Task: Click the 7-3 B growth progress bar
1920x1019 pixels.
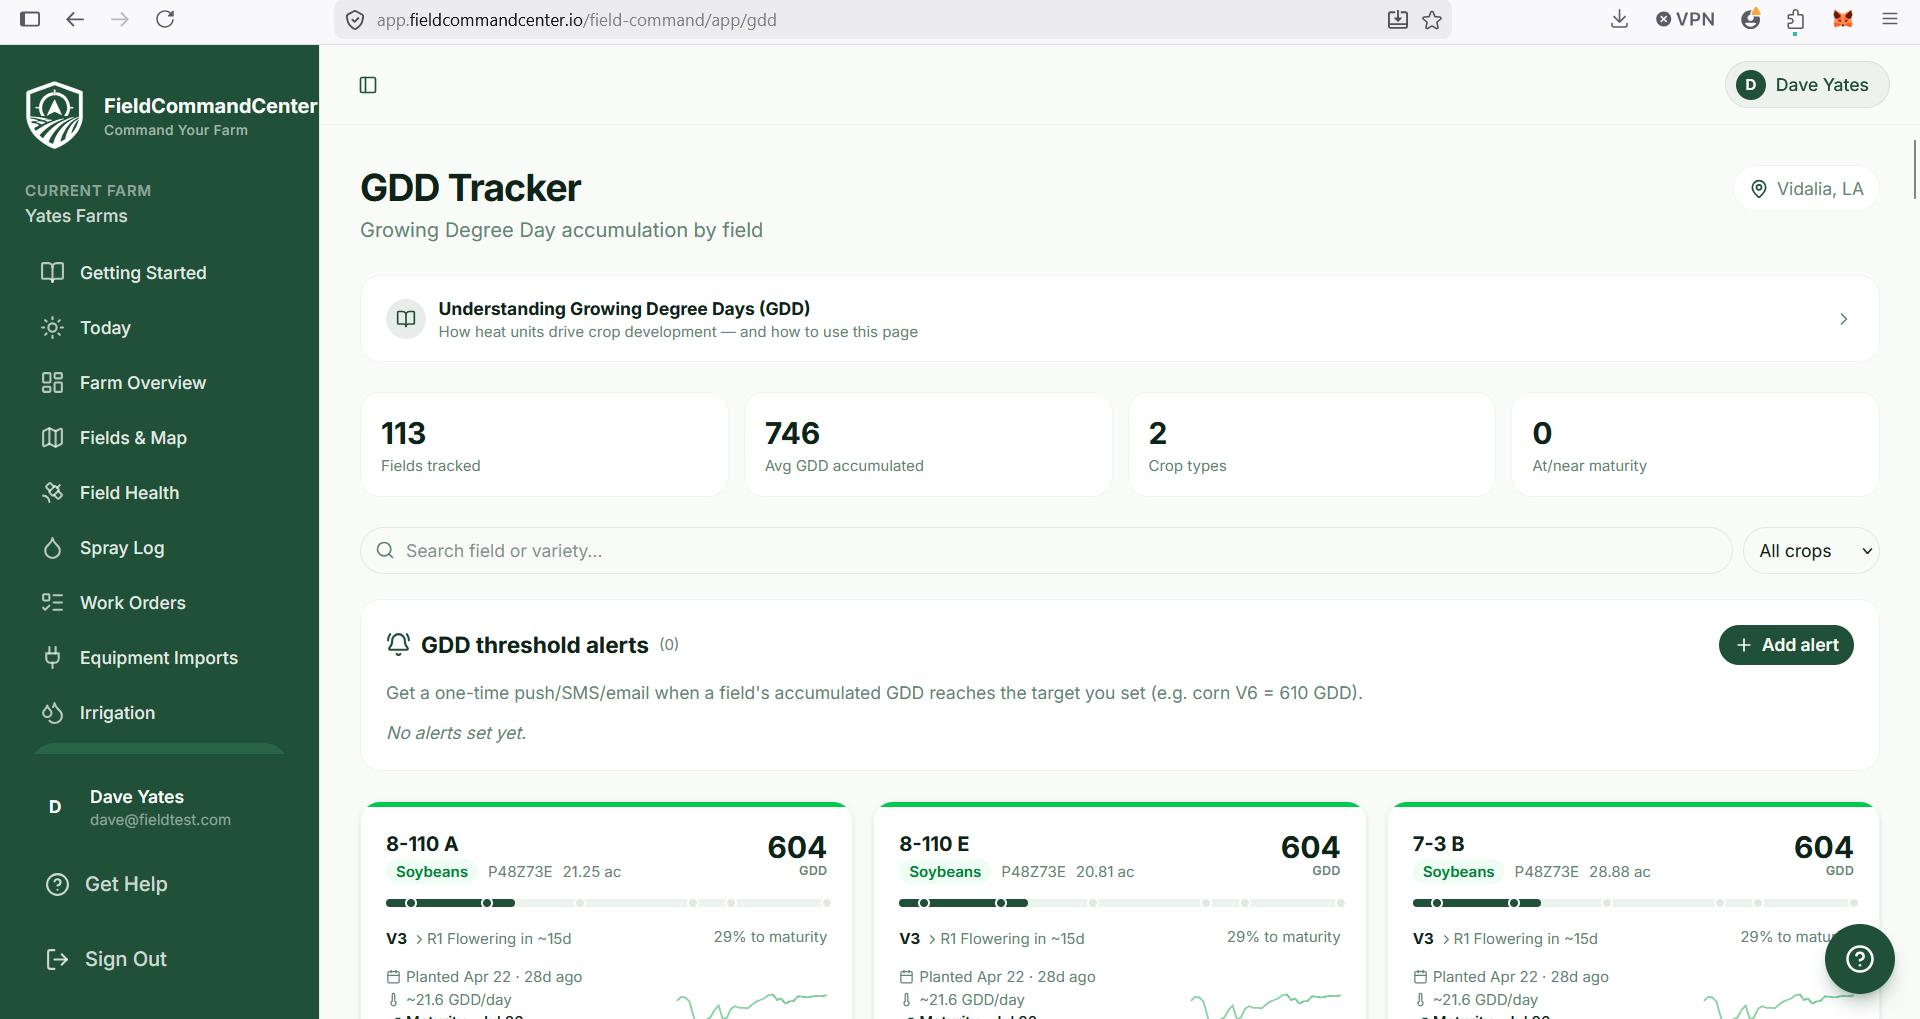Action: [x=1634, y=903]
